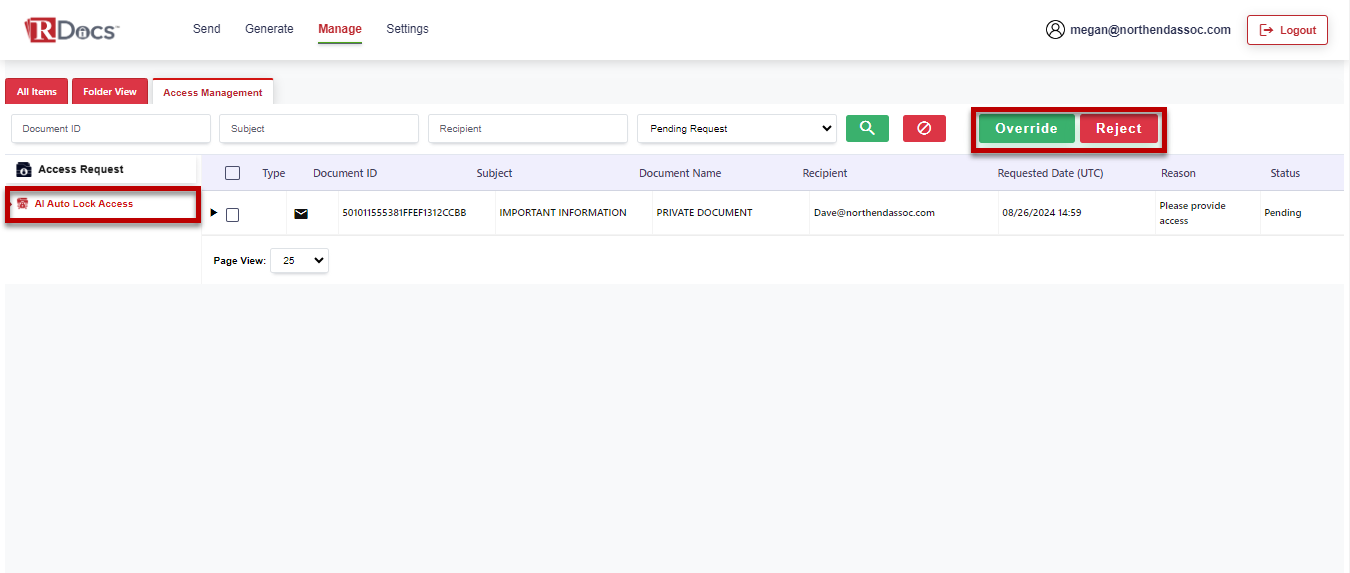The width and height of the screenshot is (1350, 573).
Task: Click the Subject column header
Action: tap(494, 173)
